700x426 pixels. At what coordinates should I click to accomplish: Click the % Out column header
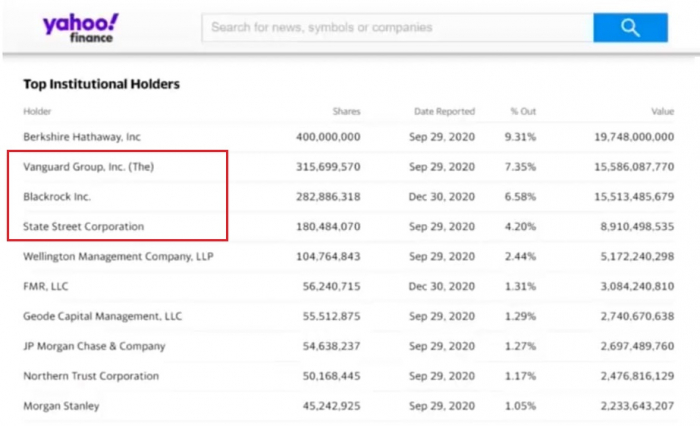pos(523,111)
